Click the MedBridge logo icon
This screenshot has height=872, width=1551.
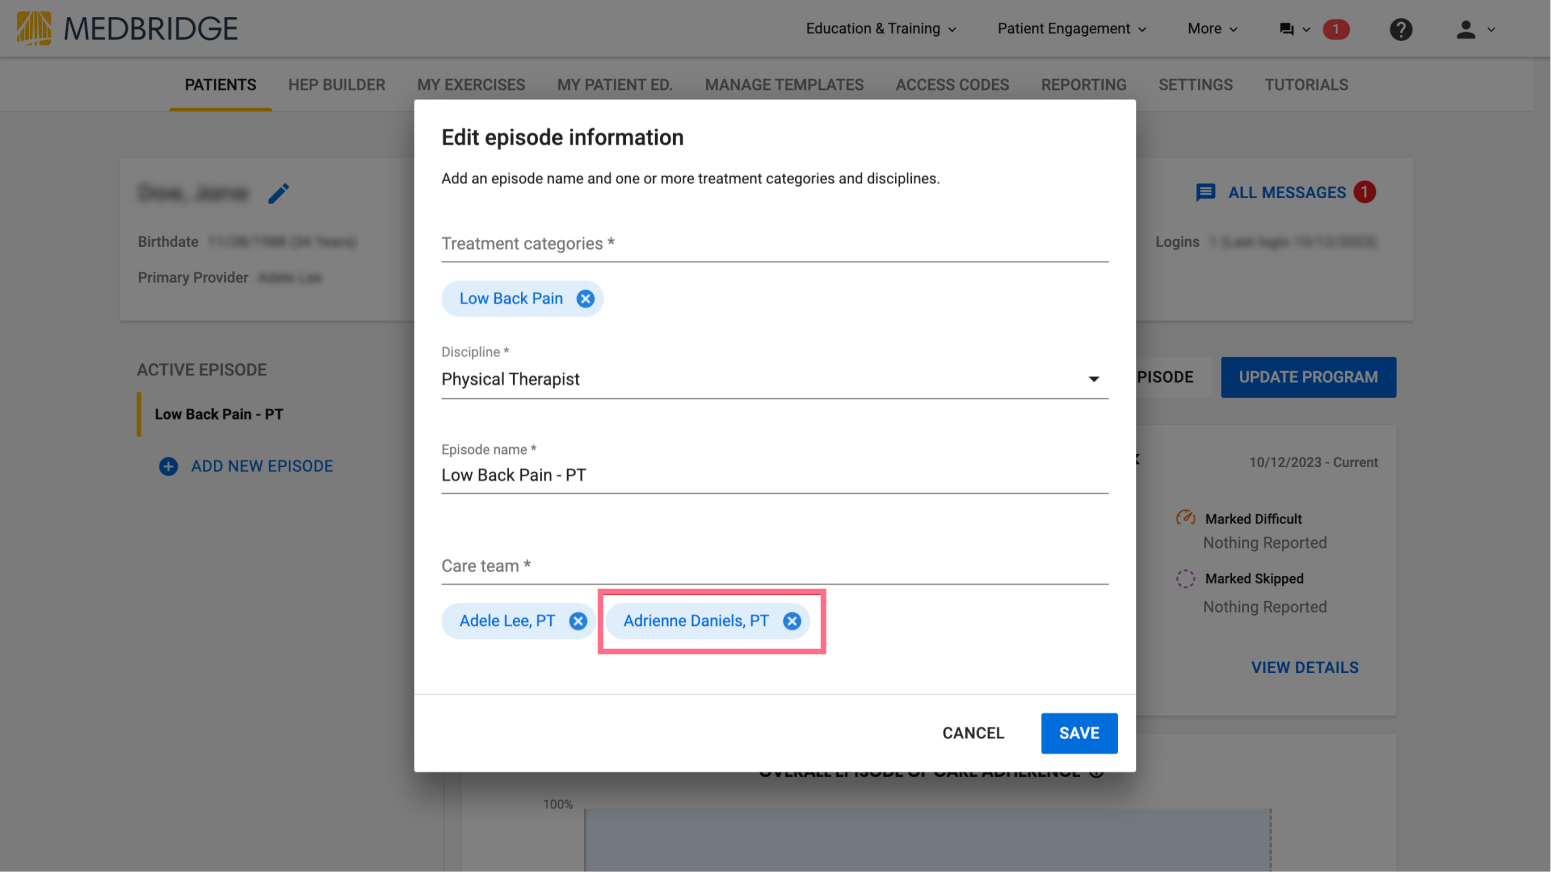click(x=34, y=28)
